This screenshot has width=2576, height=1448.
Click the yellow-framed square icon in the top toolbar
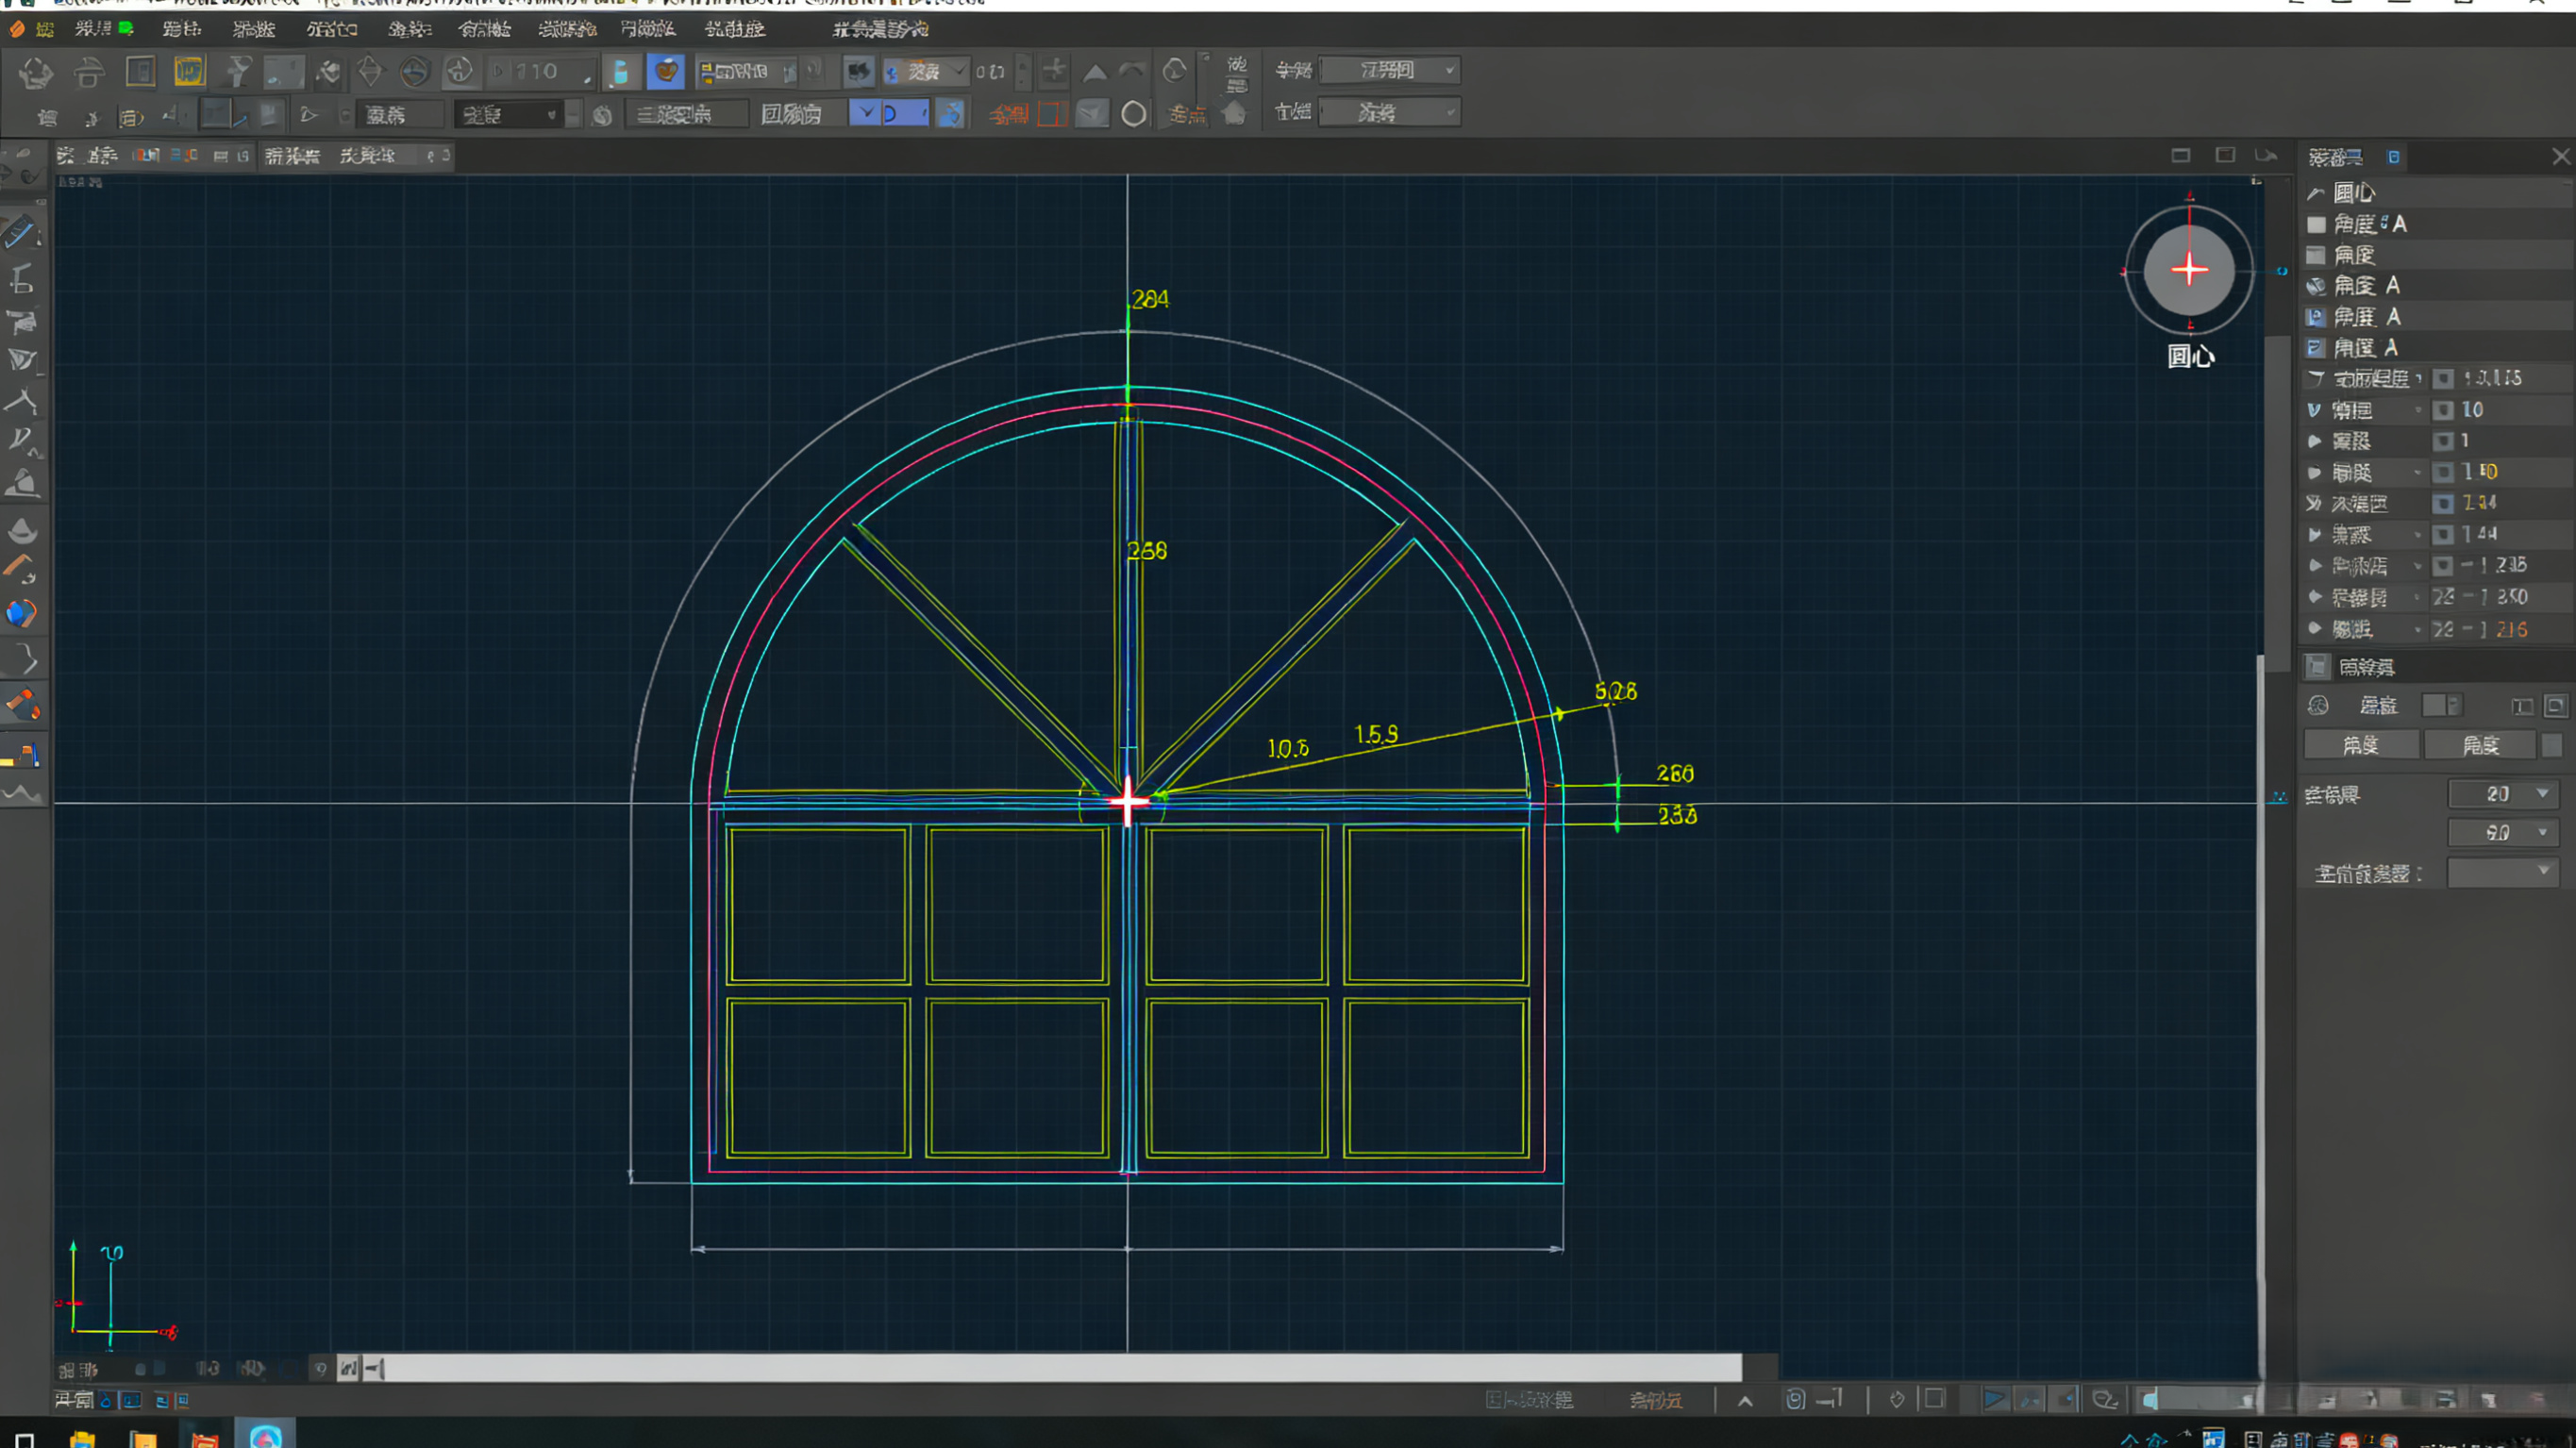coord(188,71)
